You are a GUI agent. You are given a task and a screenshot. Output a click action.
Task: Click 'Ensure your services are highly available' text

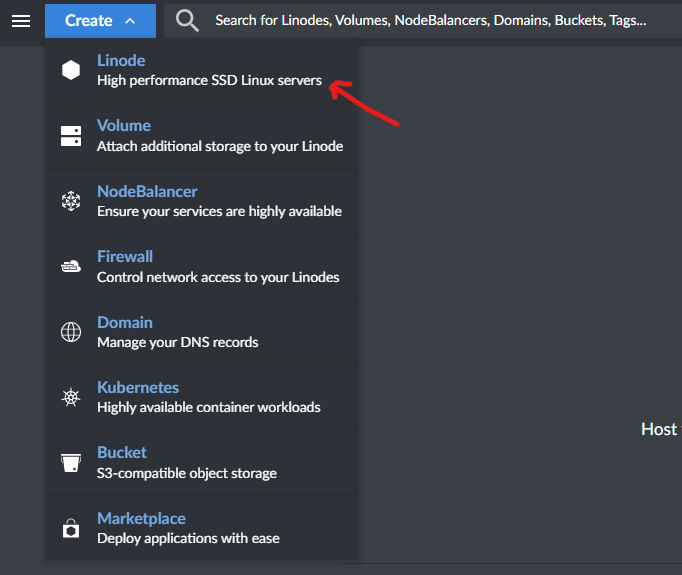[219, 211]
